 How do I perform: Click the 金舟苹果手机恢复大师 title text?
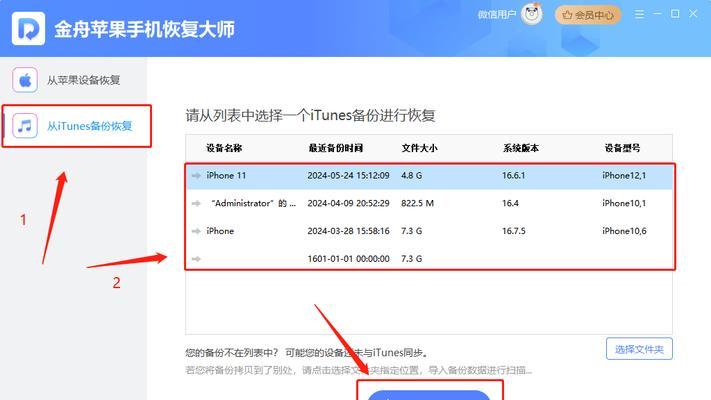coord(144,29)
